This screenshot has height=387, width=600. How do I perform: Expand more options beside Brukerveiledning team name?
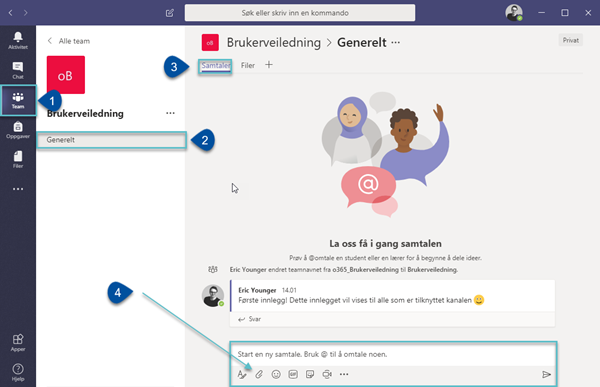[170, 113]
